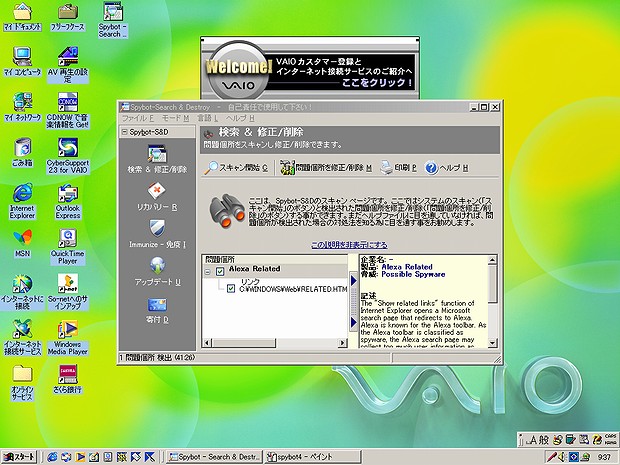This screenshot has width=620, height=465.
Task: Click the ヘルプ help toolbar button
Action: pyautogui.click(x=446, y=168)
